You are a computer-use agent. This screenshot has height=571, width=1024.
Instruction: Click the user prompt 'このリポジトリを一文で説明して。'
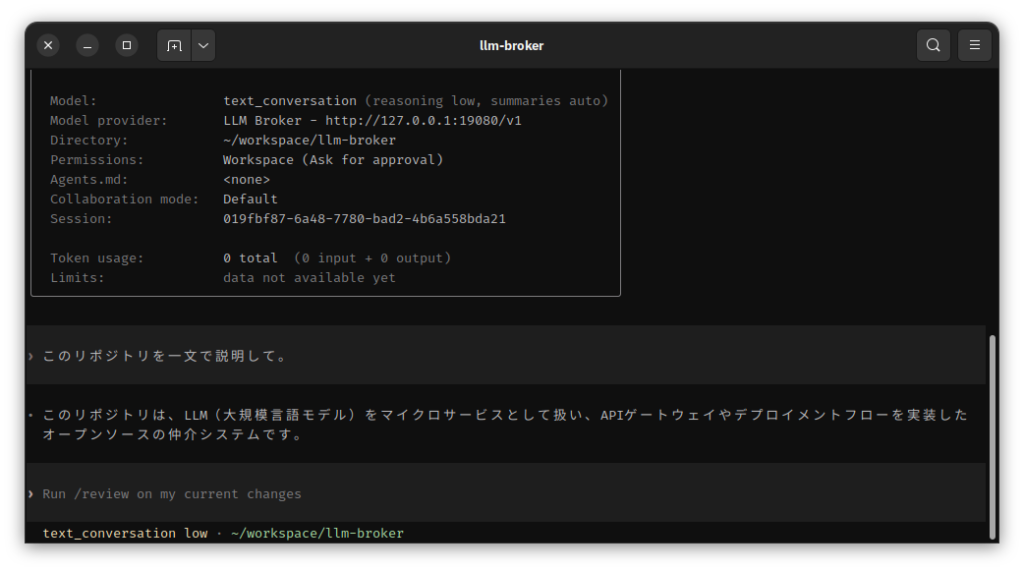[x=165, y=356]
